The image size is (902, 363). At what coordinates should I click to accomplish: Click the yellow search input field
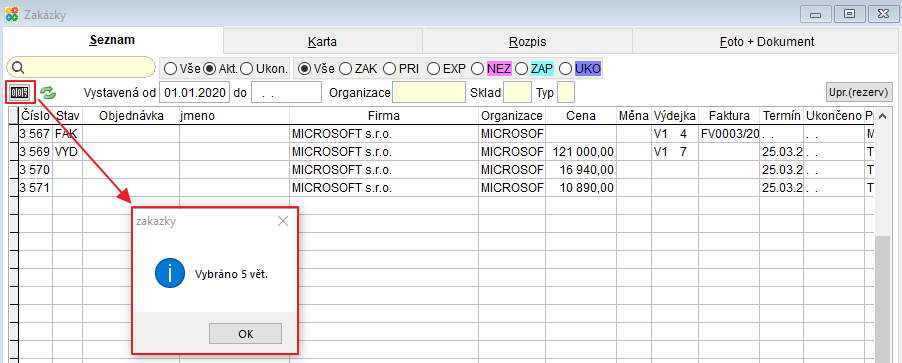[x=81, y=67]
